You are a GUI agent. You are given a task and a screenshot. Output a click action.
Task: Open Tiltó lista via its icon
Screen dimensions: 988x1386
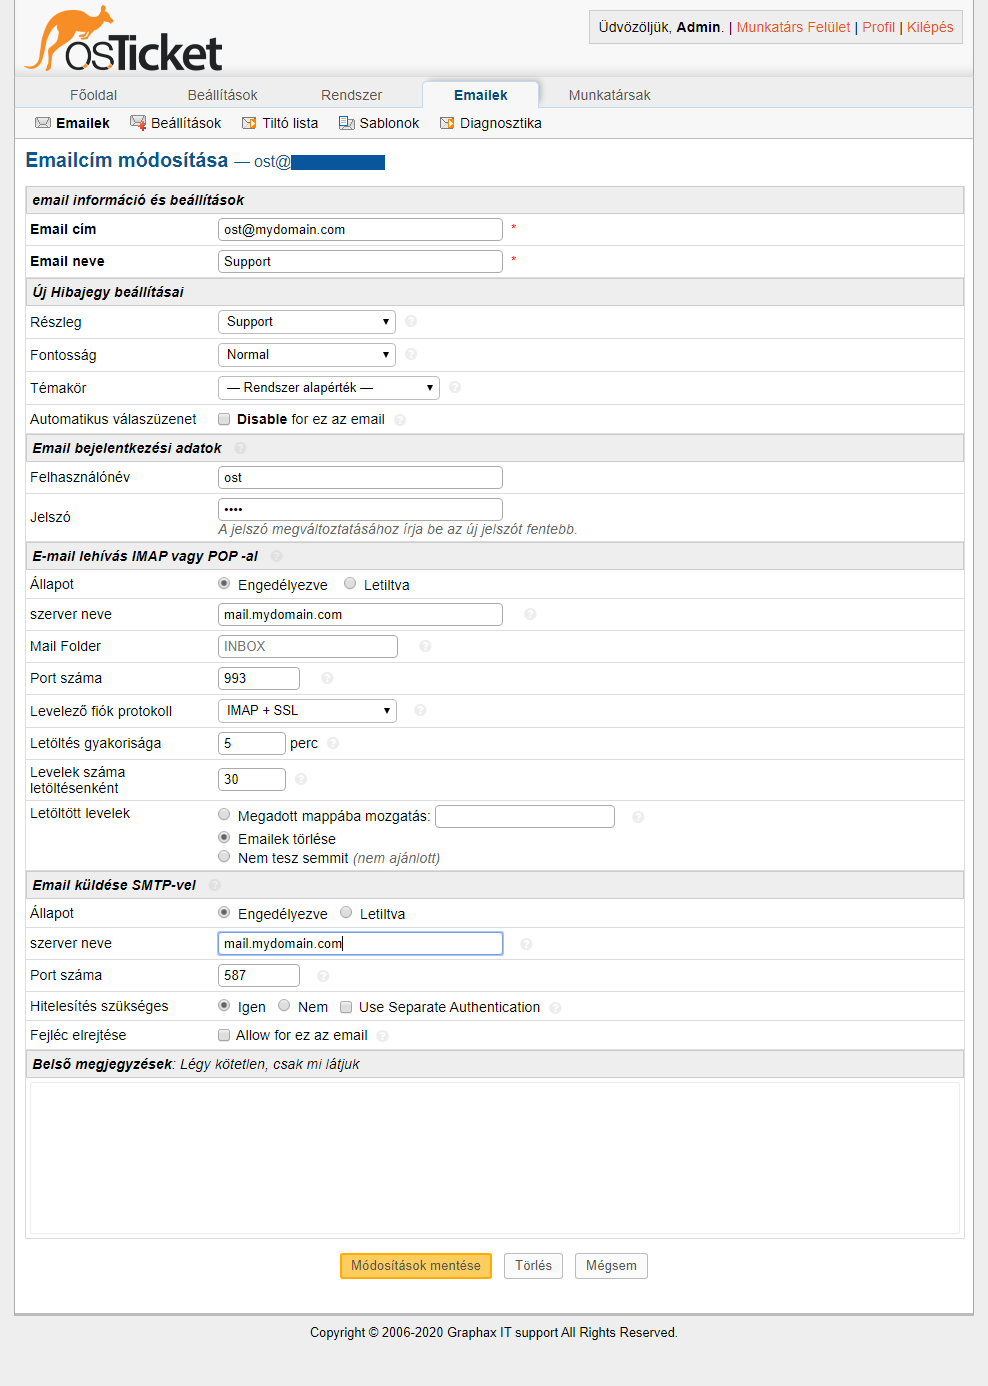pyautogui.click(x=249, y=123)
